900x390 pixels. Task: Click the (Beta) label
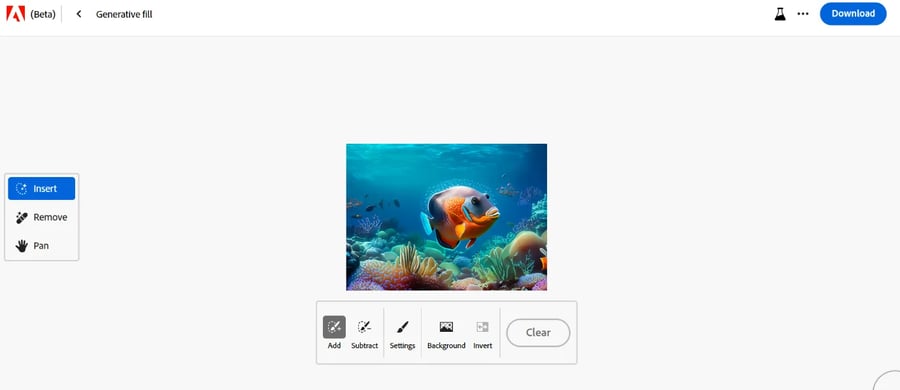pyautogui.click(x=43, y=14)
